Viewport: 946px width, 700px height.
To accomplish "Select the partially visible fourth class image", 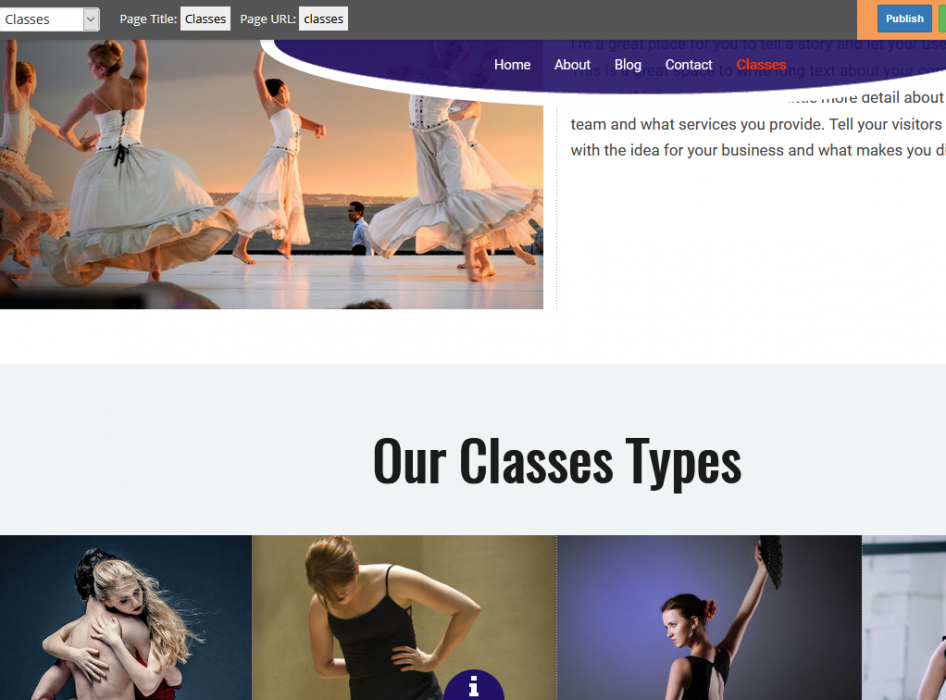I will pos(904,617).
